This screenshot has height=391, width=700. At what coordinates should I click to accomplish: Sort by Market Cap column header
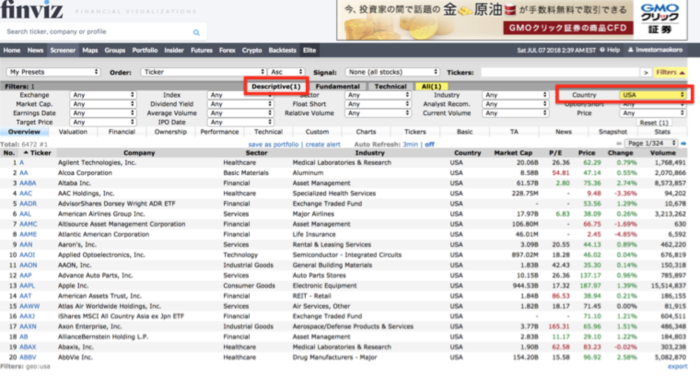[513, 153]
